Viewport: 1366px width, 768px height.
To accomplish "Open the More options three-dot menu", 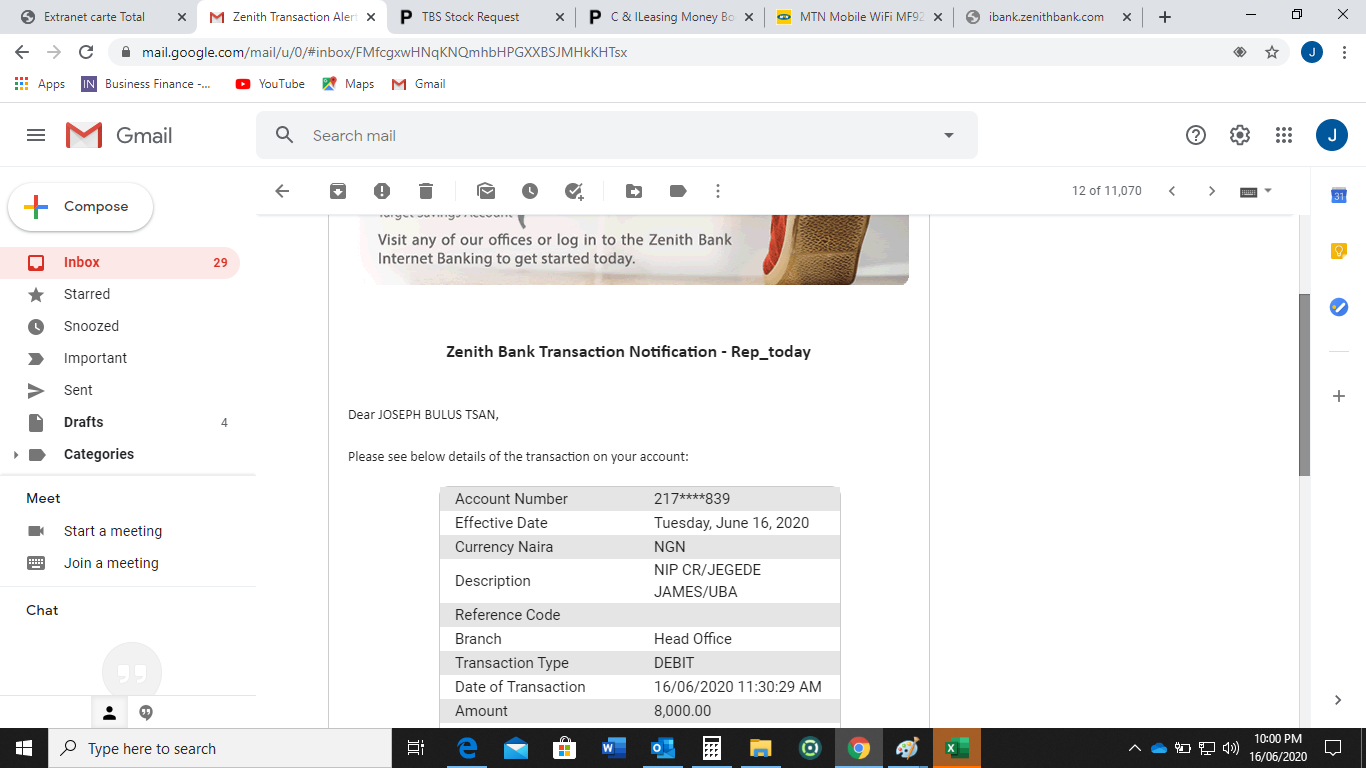I will click(717, 191).
